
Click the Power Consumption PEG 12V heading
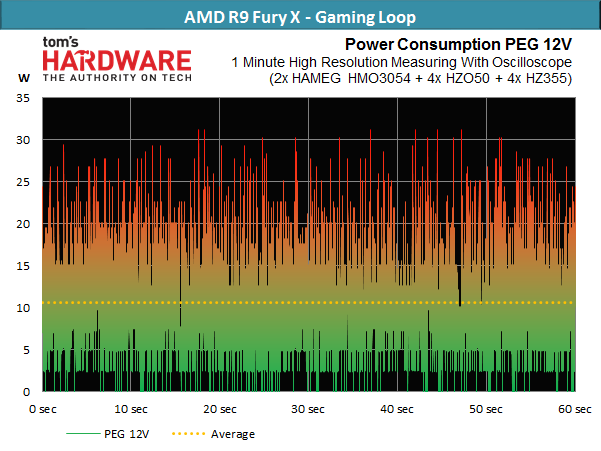458,44
